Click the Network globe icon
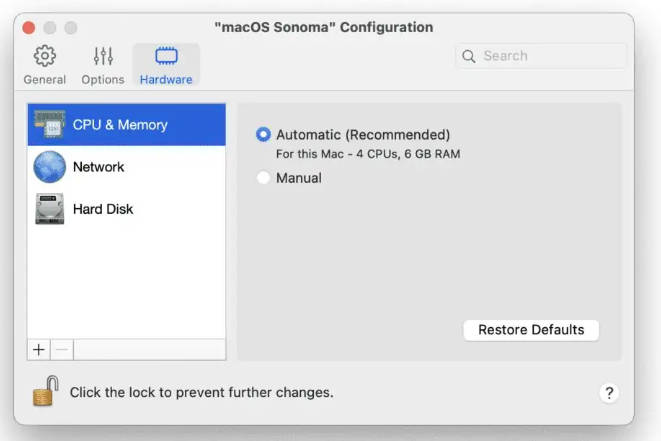 click(x=50, y=167)
